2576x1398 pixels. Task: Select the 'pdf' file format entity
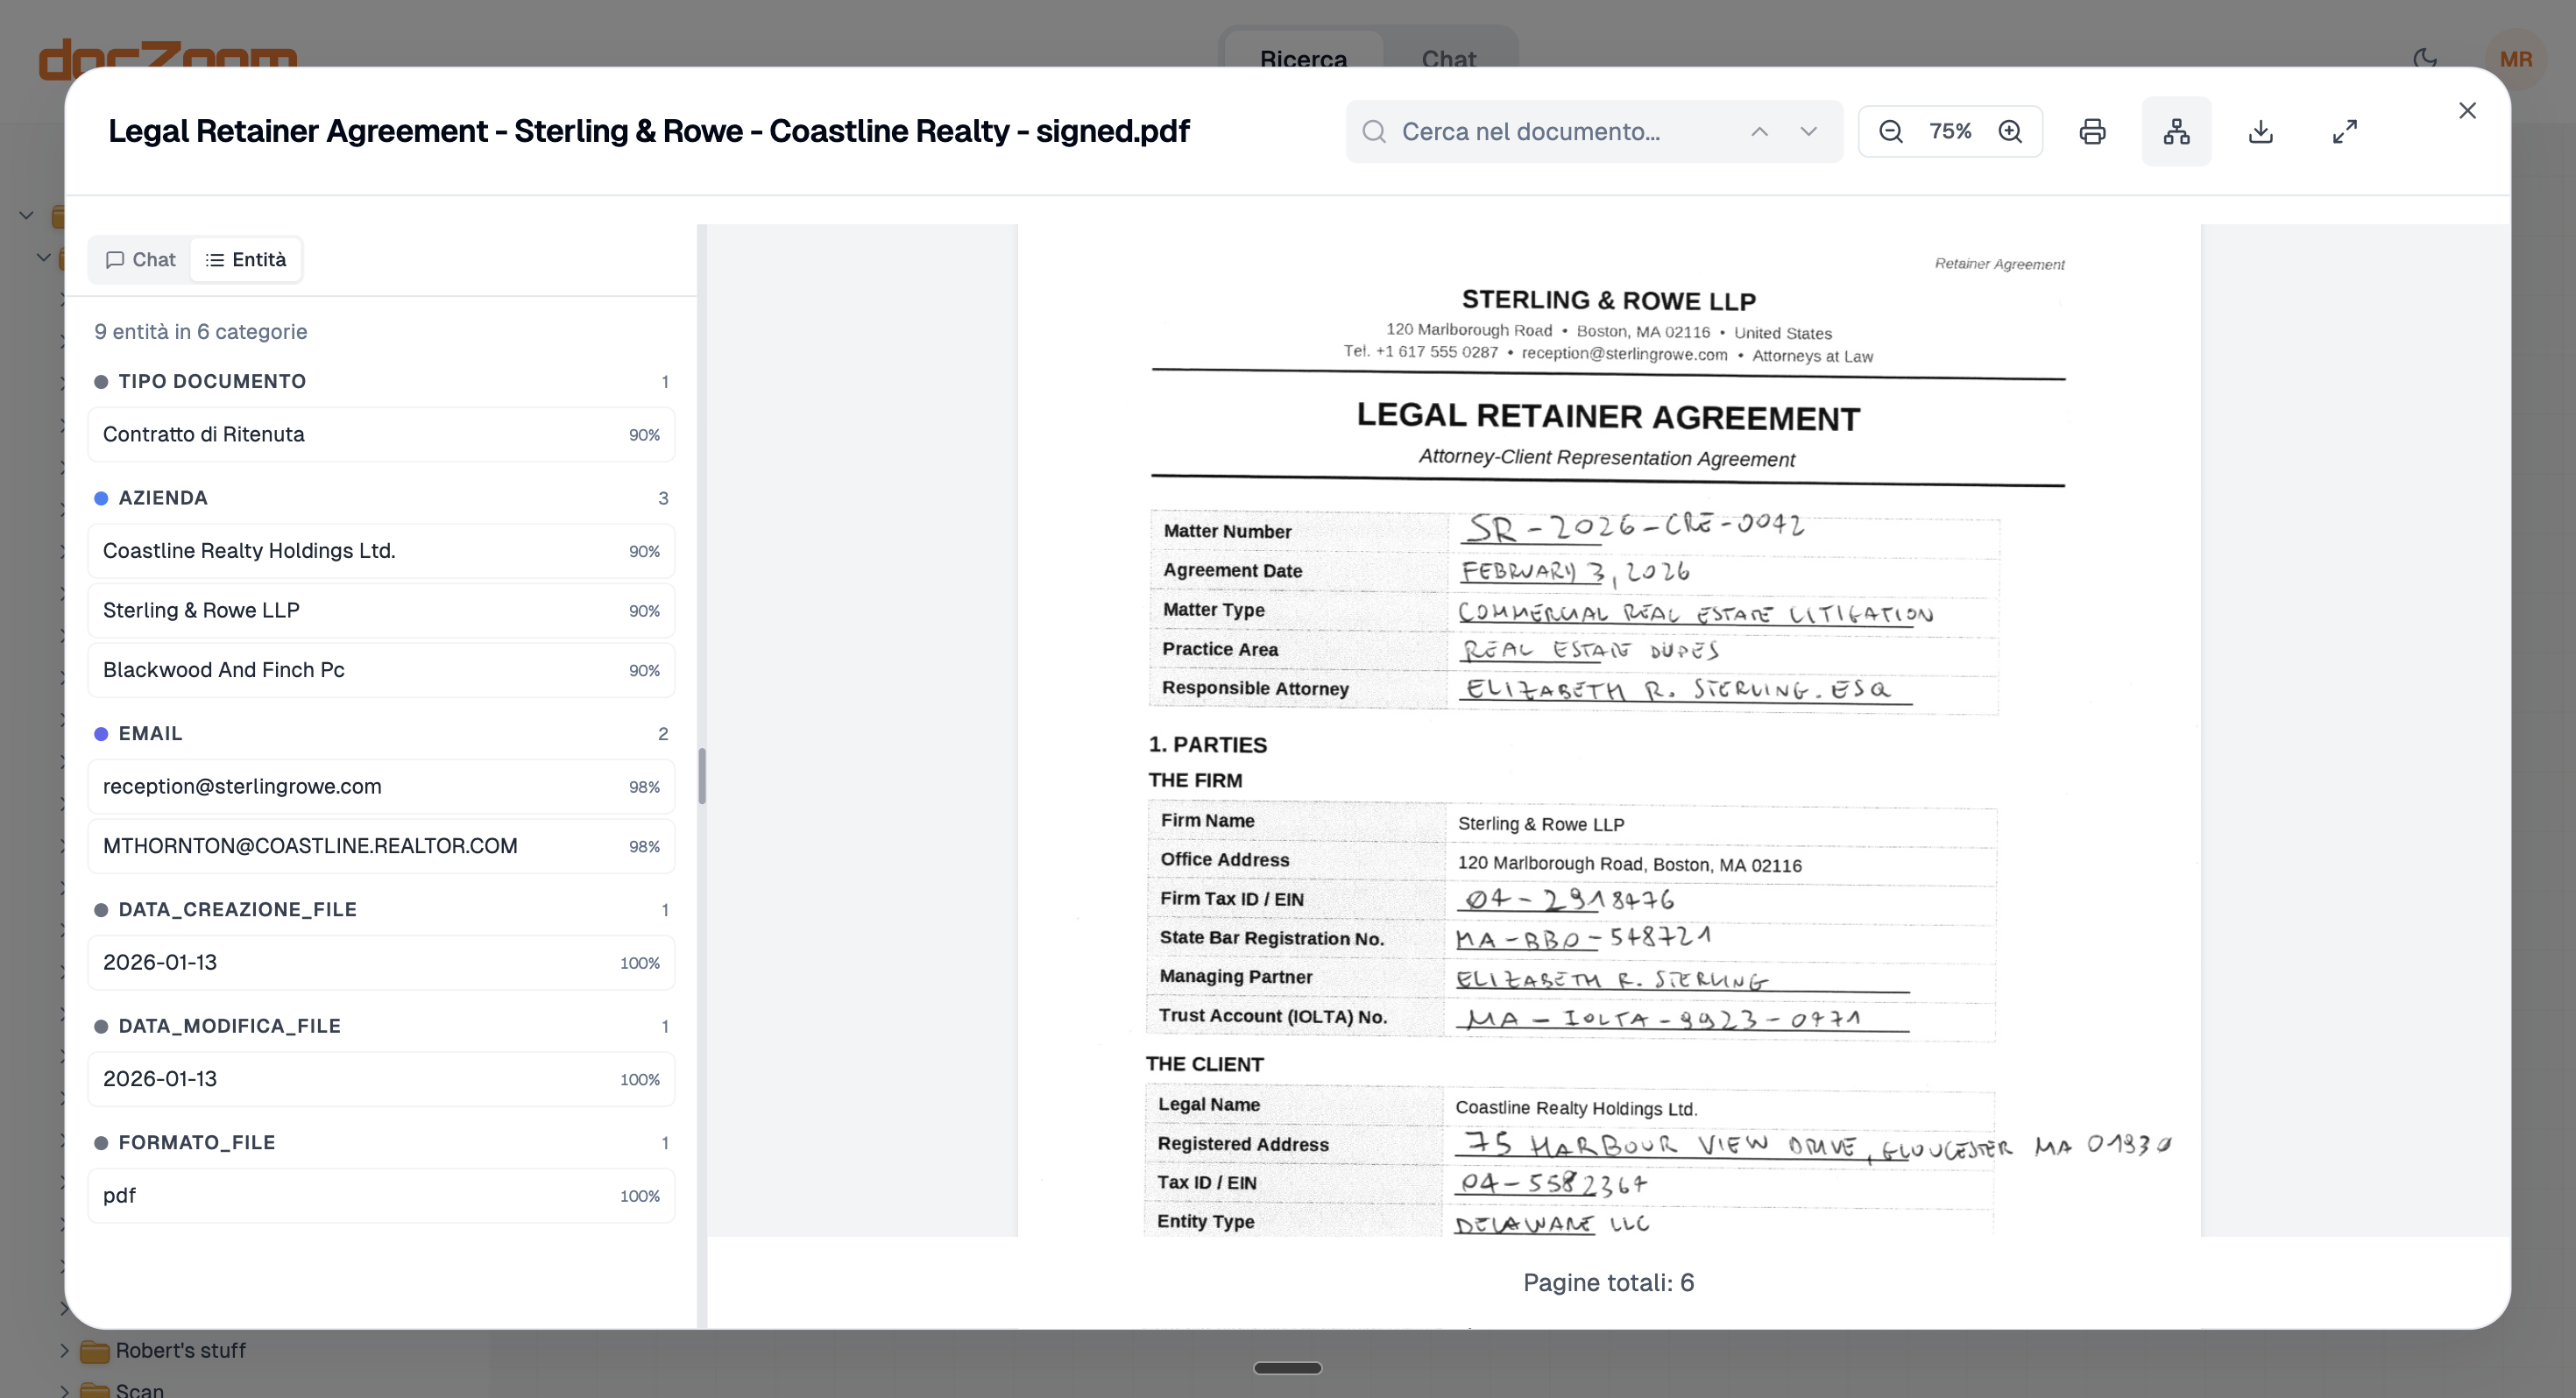pos(381,1195)
